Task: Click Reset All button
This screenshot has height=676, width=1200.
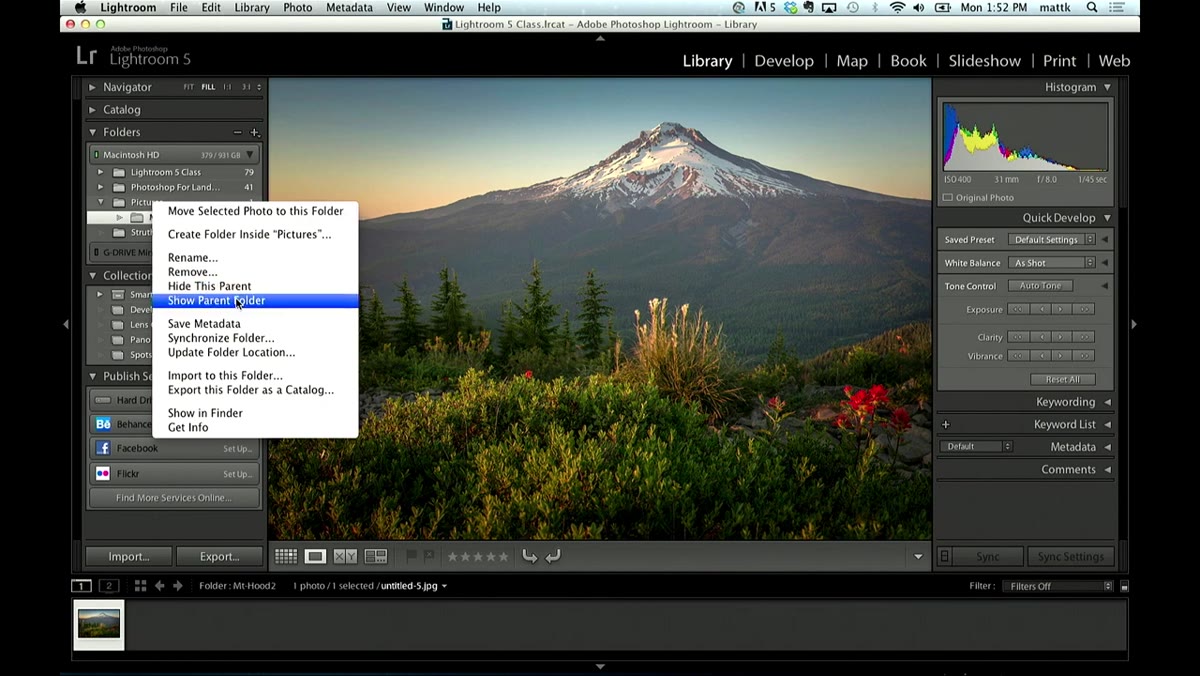Action: tap(1062, 380)
